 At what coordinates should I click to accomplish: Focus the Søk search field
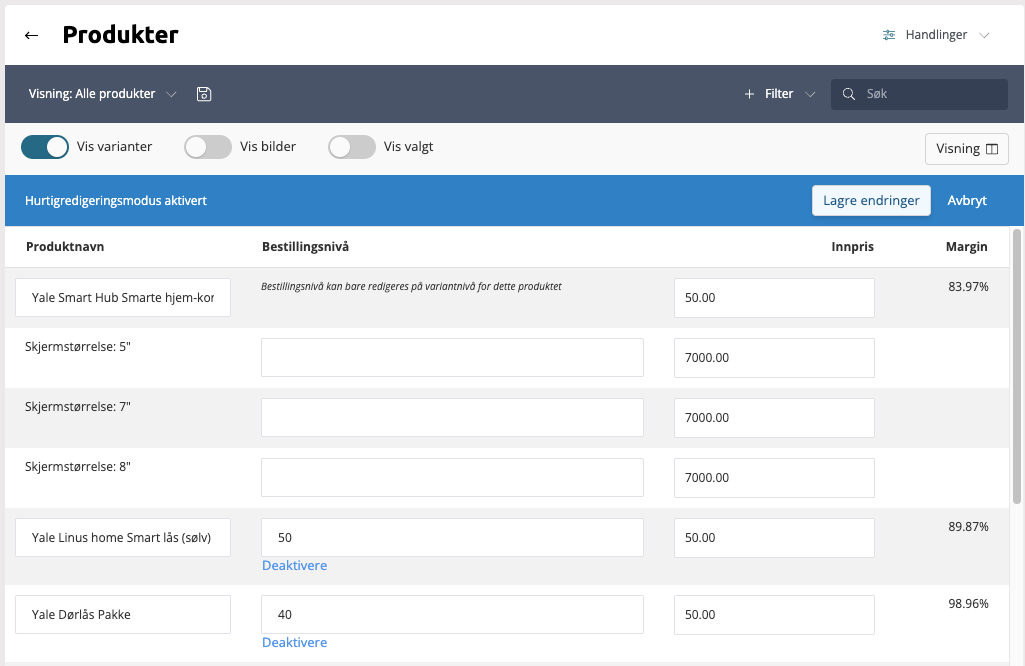click(x=919, y=94)
